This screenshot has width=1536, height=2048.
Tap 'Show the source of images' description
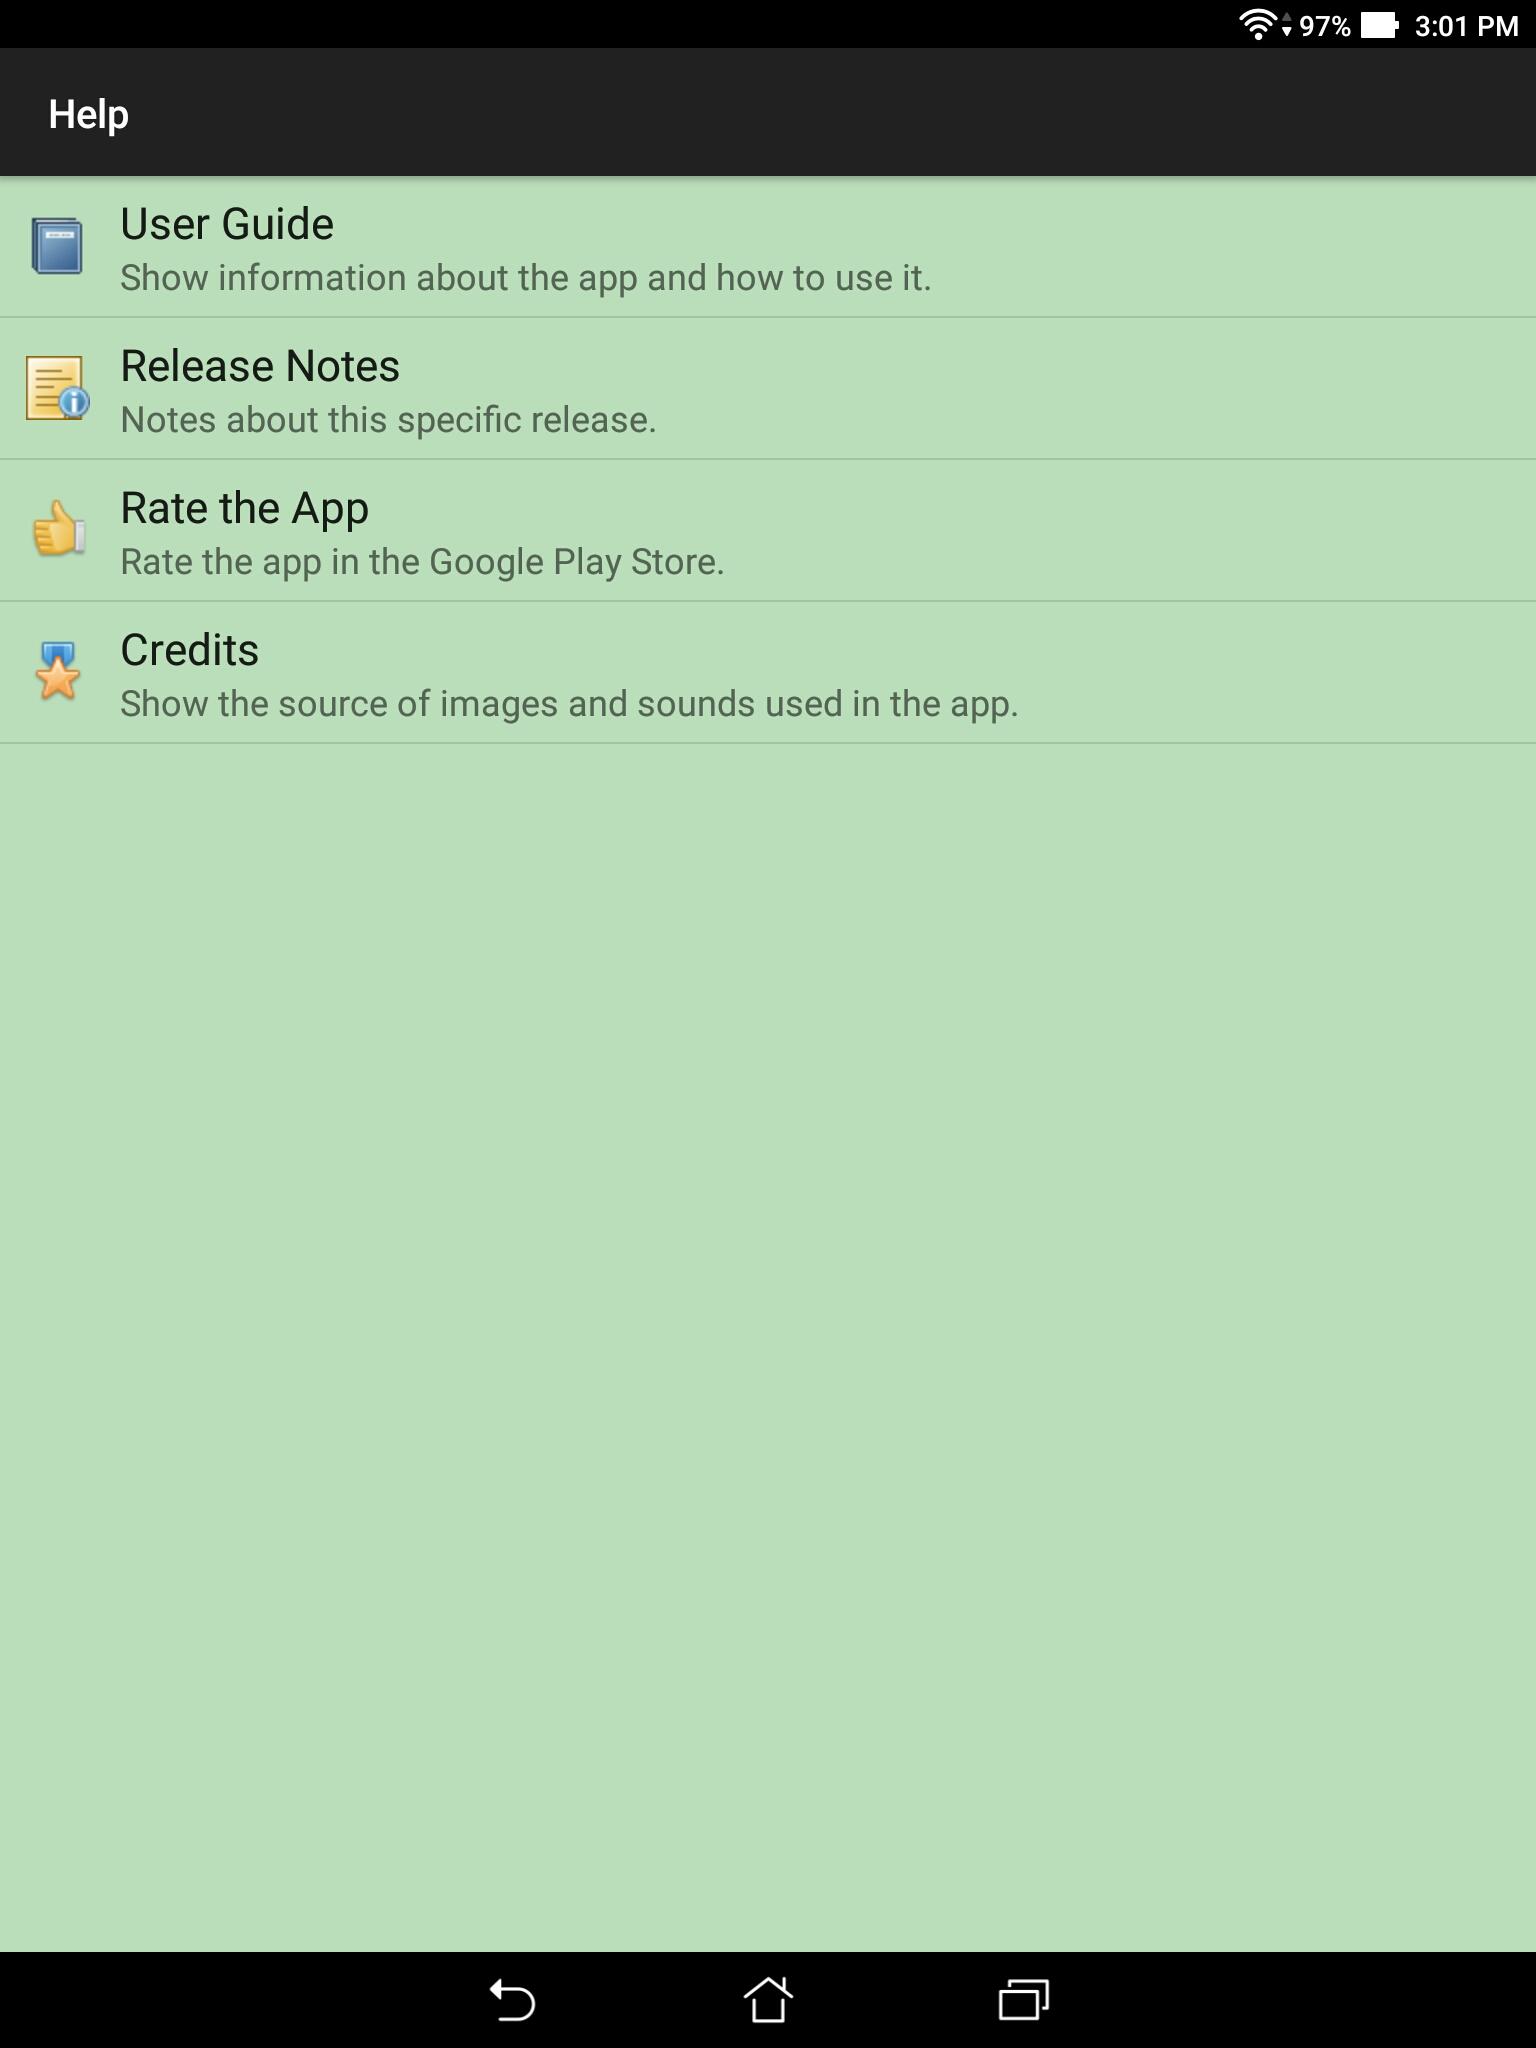[x=570, y=704]
